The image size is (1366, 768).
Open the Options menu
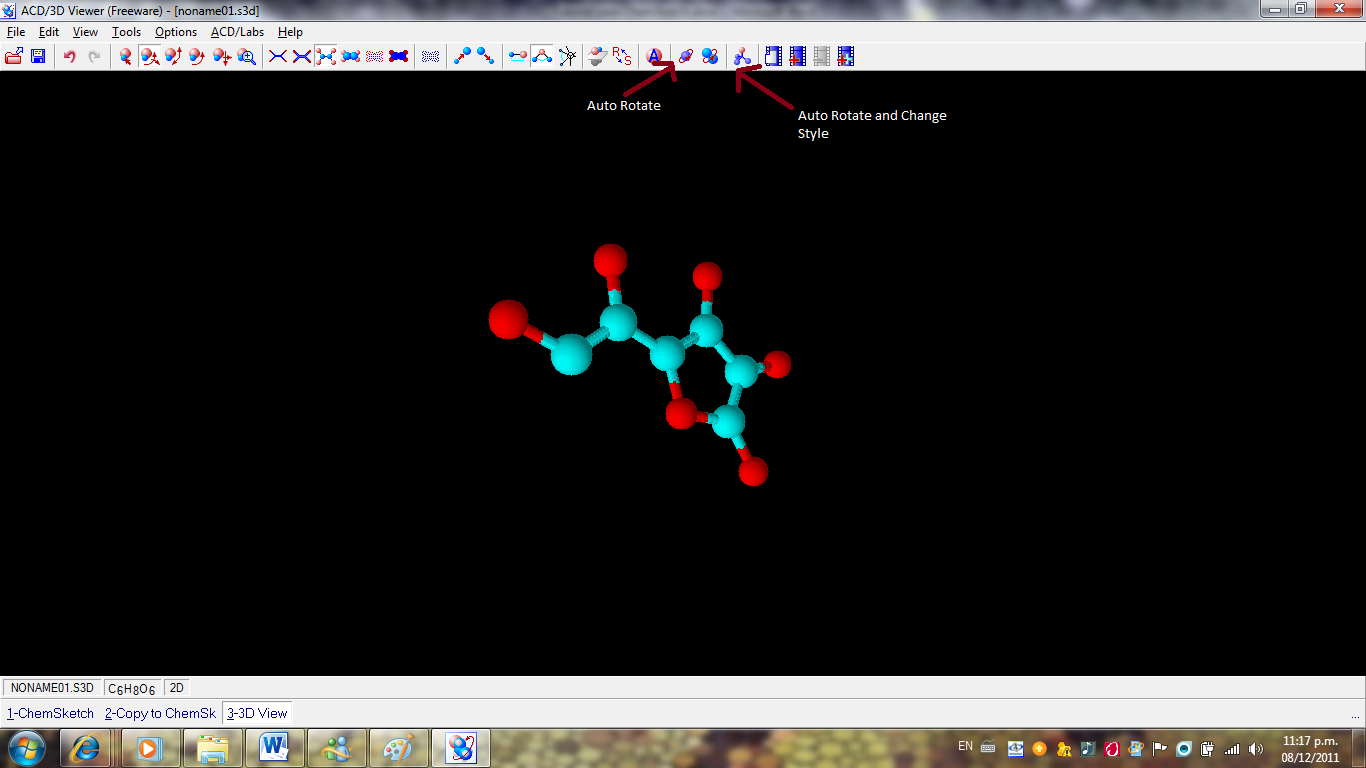point(175,31)
